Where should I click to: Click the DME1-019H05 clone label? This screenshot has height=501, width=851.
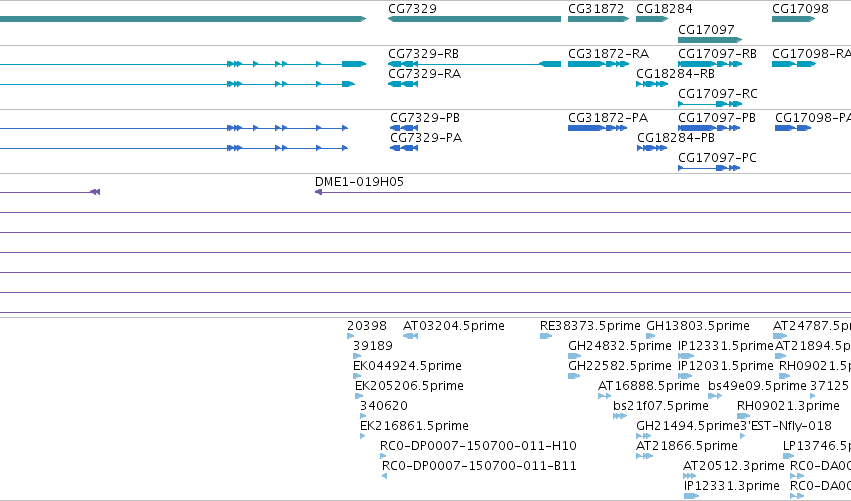(359, 182)
